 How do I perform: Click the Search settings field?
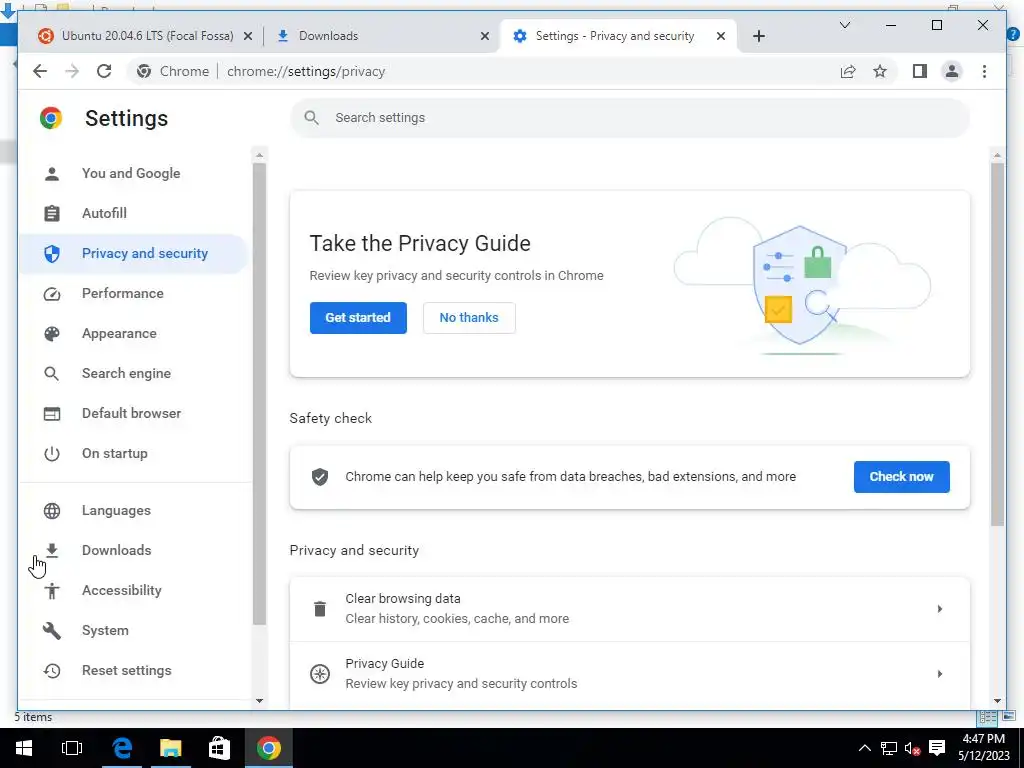point(630,118)
